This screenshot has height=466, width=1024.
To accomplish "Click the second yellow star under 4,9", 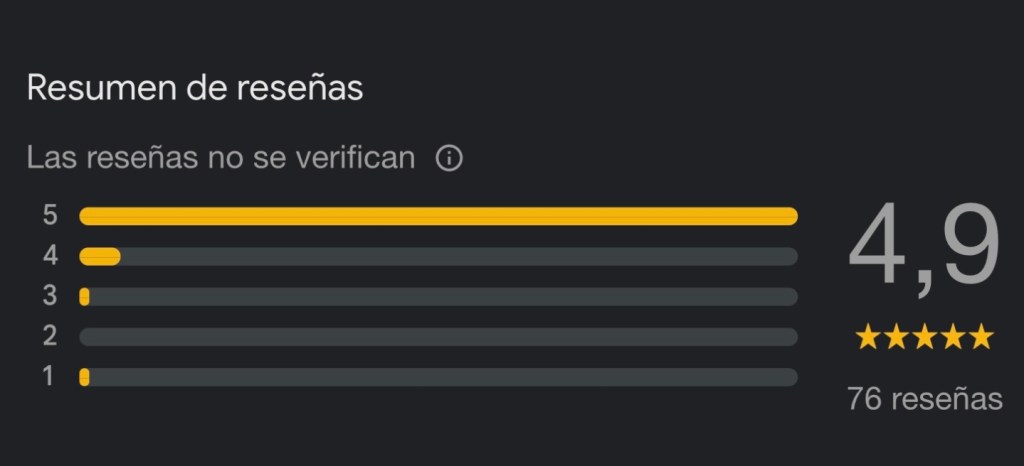I will [x=896, y=337].
